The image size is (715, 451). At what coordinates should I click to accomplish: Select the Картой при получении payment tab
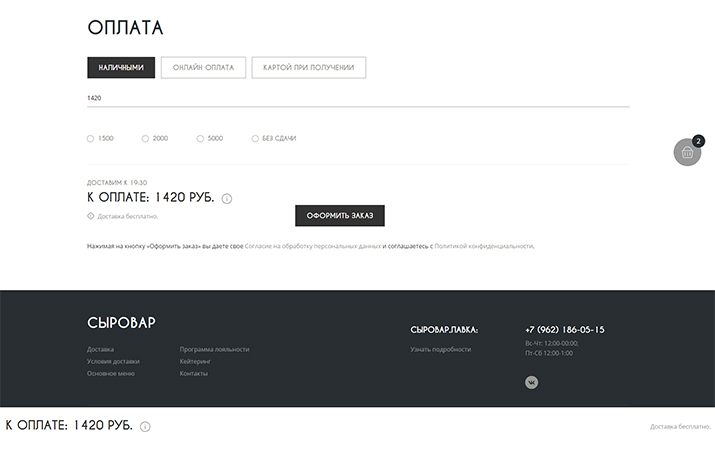coord(308,67)
